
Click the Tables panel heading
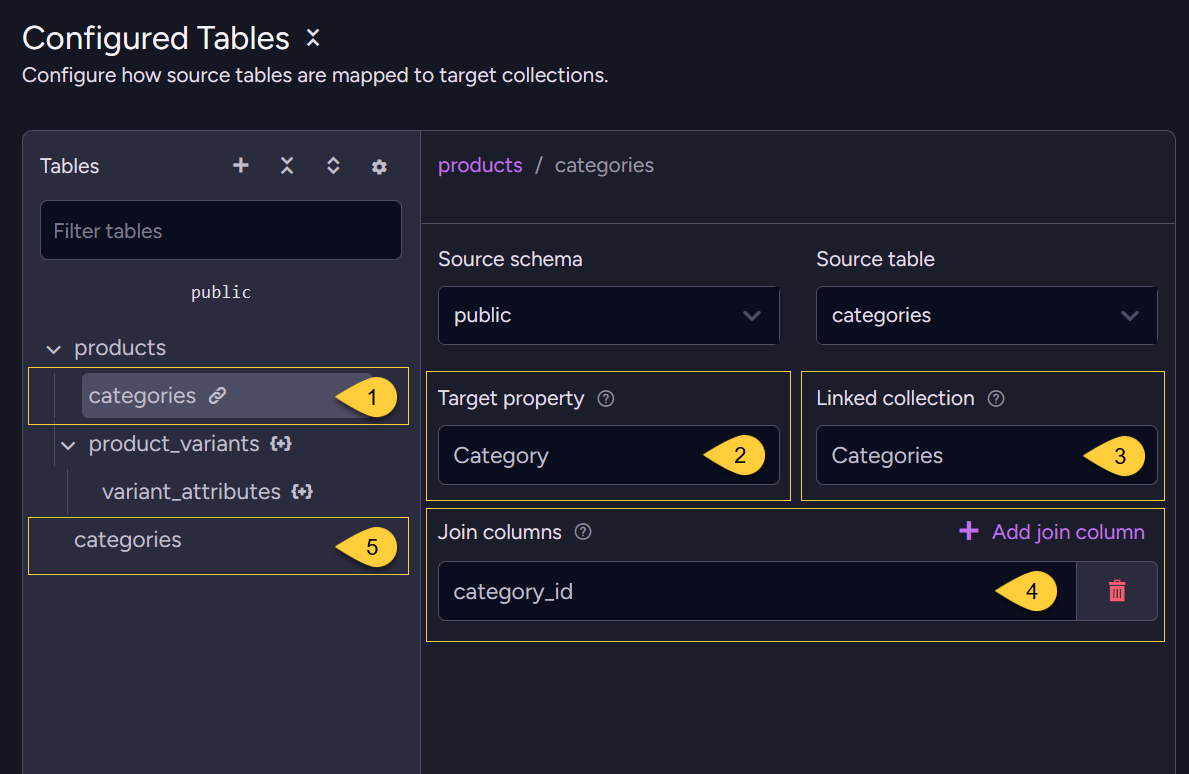click(x=70, y=166)
